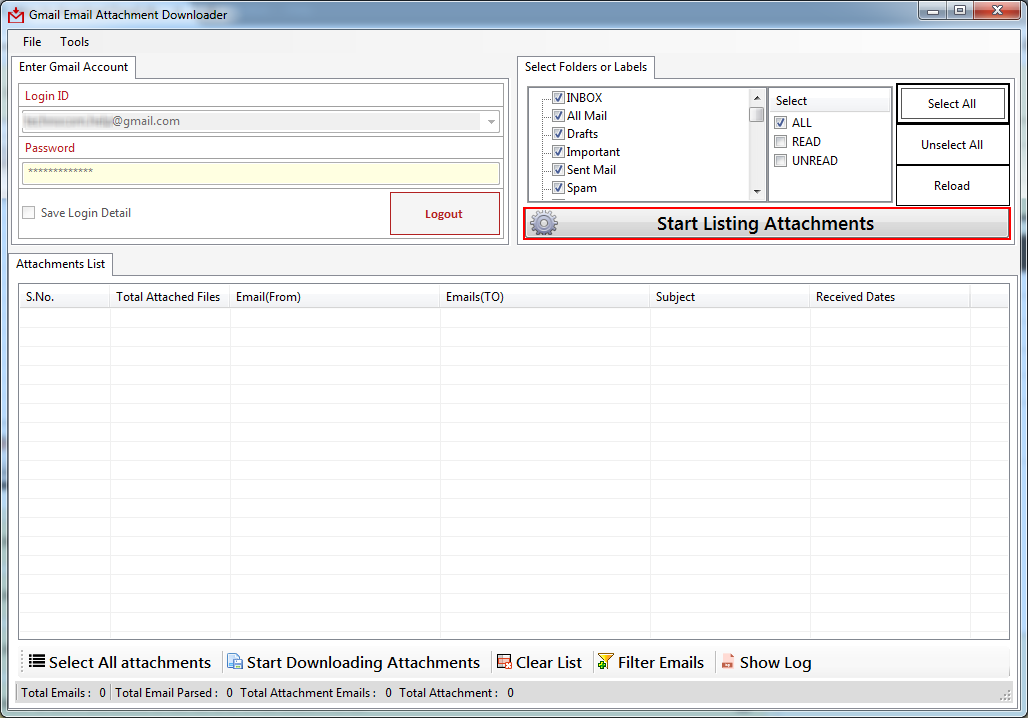The height and width of the screenshot is (718, 1028).
Task: Click the Email(From) column header
Action: (334, 297)
